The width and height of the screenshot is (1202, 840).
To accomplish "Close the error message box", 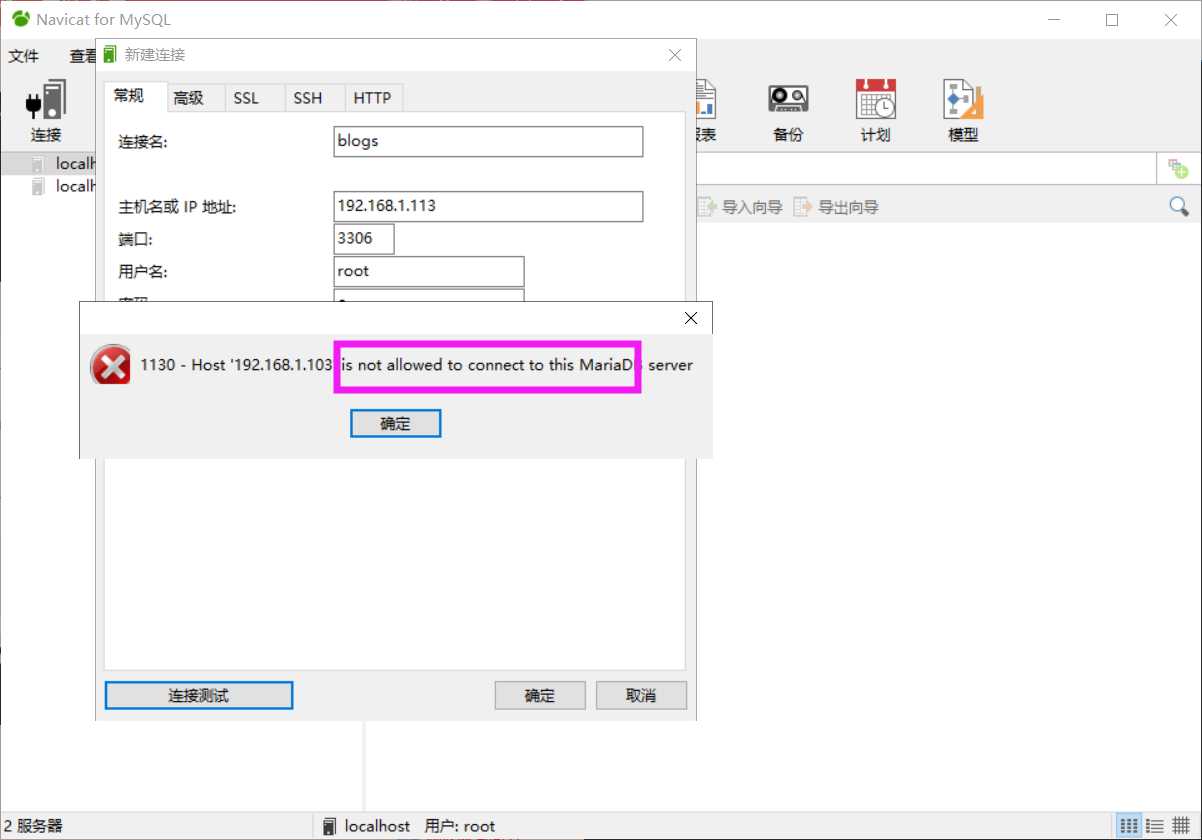I will 690,318.
